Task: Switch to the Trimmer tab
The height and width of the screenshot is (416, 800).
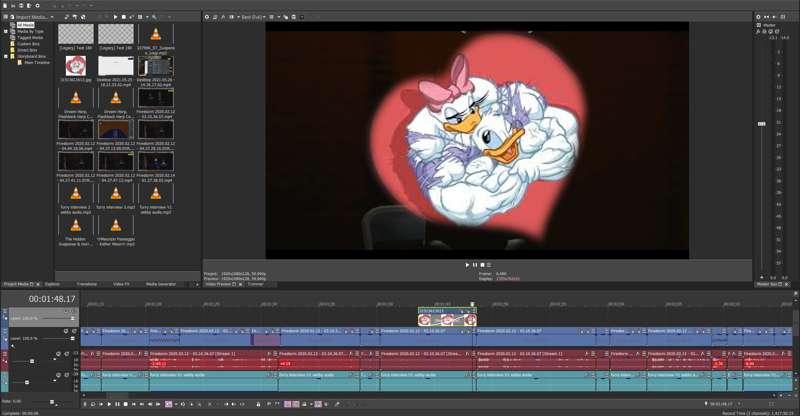Action: [255, 284]
